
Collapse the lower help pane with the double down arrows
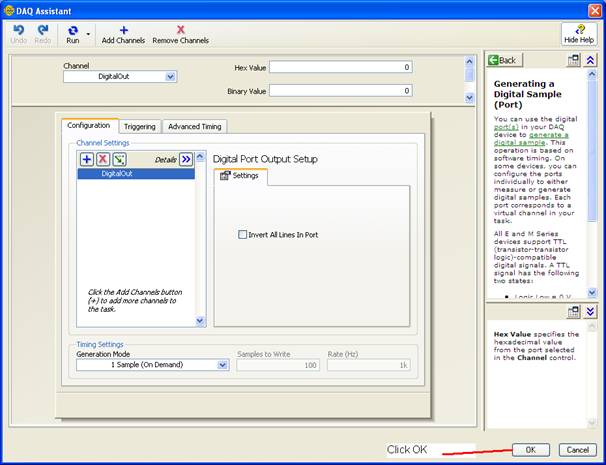pos(591,312)
